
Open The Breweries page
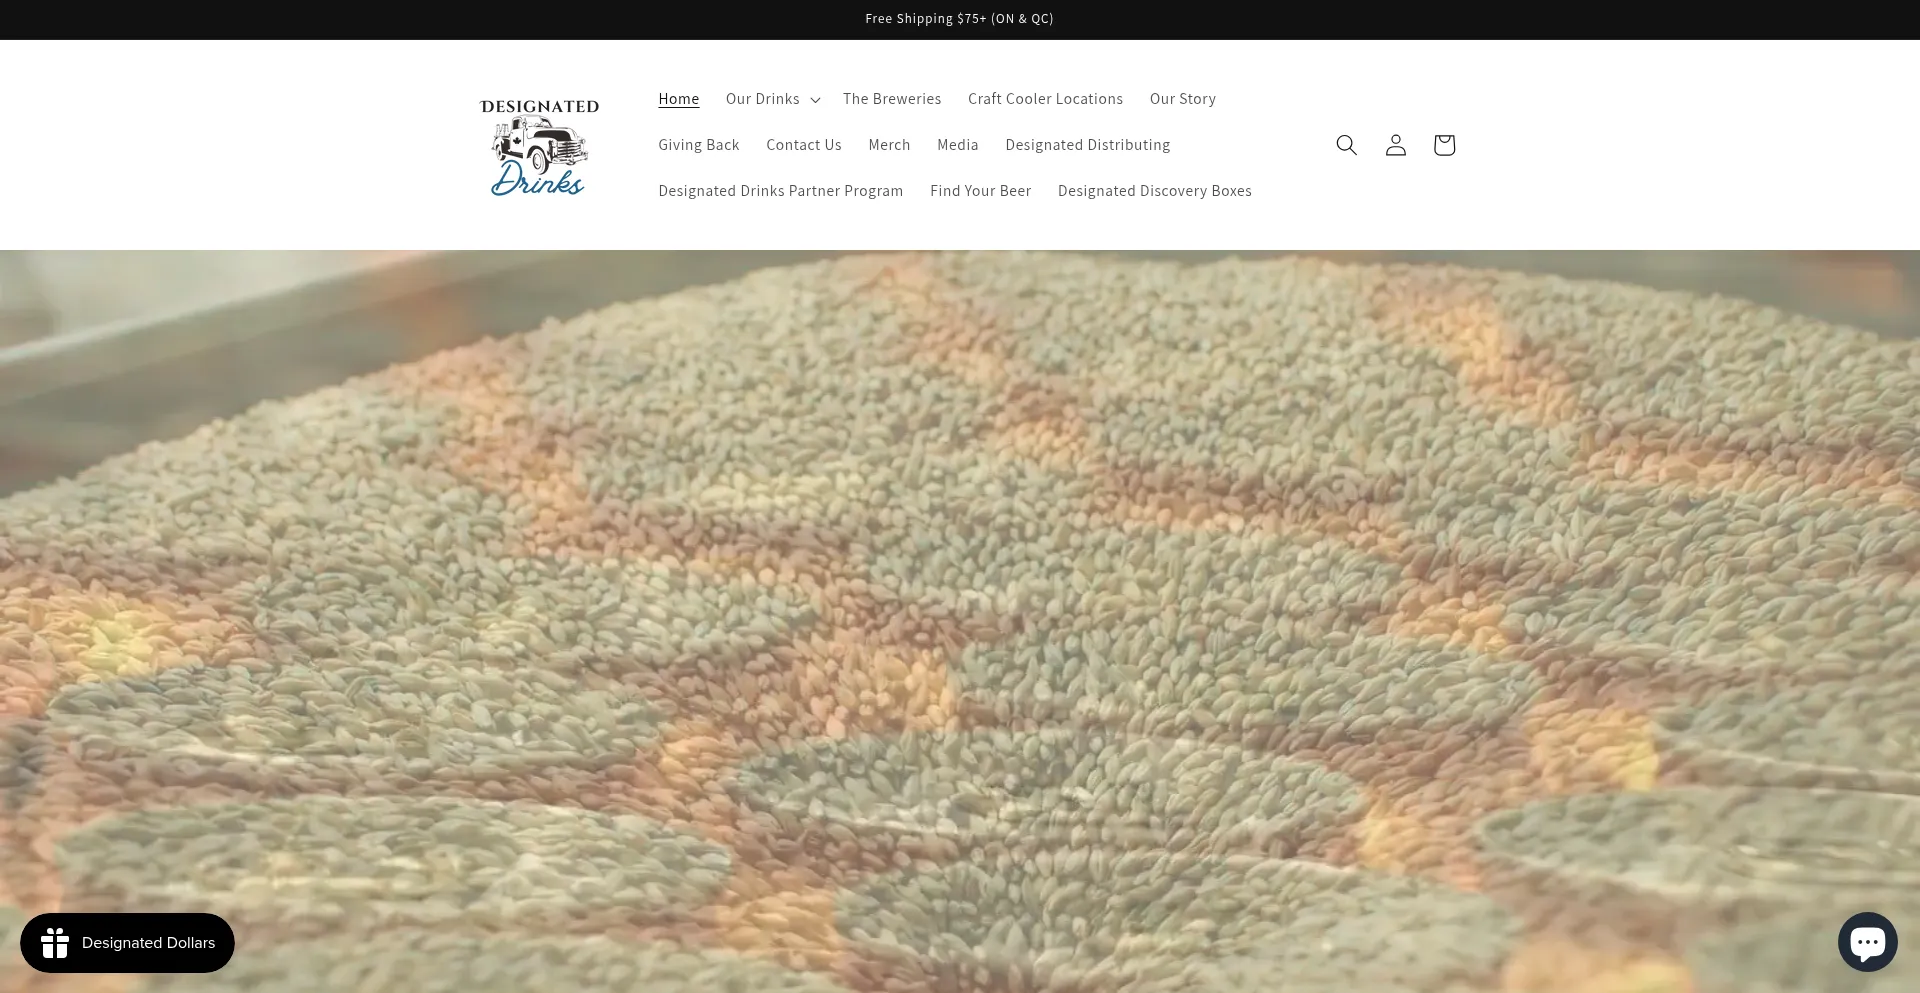[x=892, y=99]
